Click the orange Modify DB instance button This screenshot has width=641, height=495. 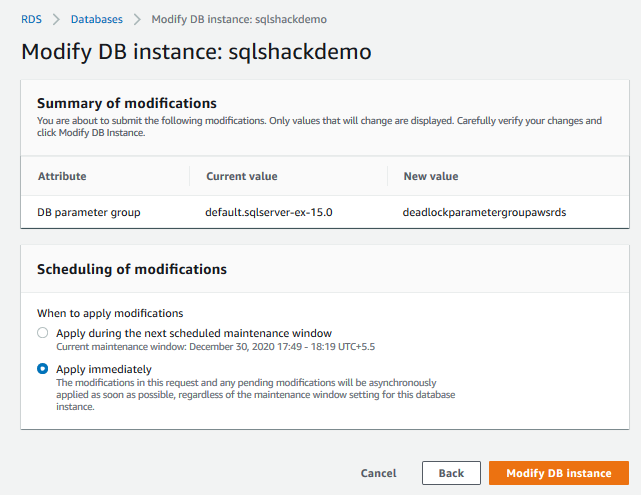pyautogui.click(x=558, y=473)
